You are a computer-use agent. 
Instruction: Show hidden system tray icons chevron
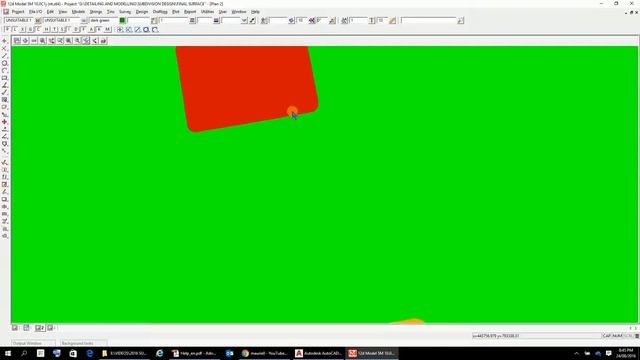click(x=576, y=353)
